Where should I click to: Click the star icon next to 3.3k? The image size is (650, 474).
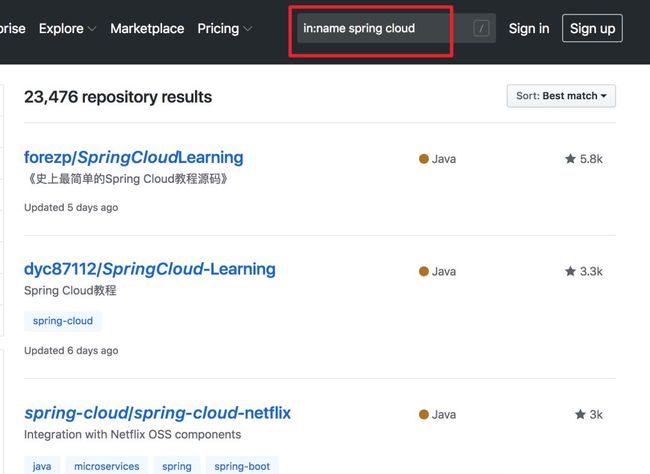click(x=570, y=271)
